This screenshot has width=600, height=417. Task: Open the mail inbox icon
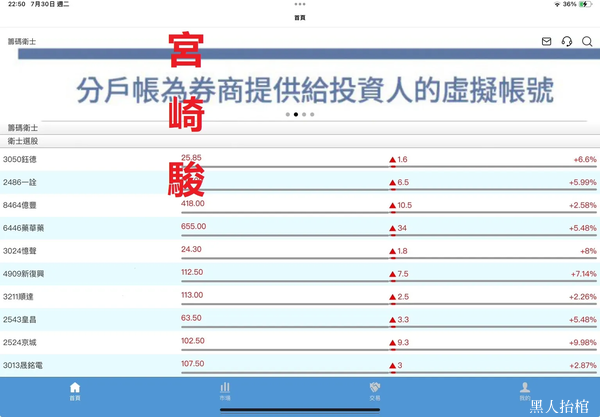pyautogui.click(x=546, y=41)
